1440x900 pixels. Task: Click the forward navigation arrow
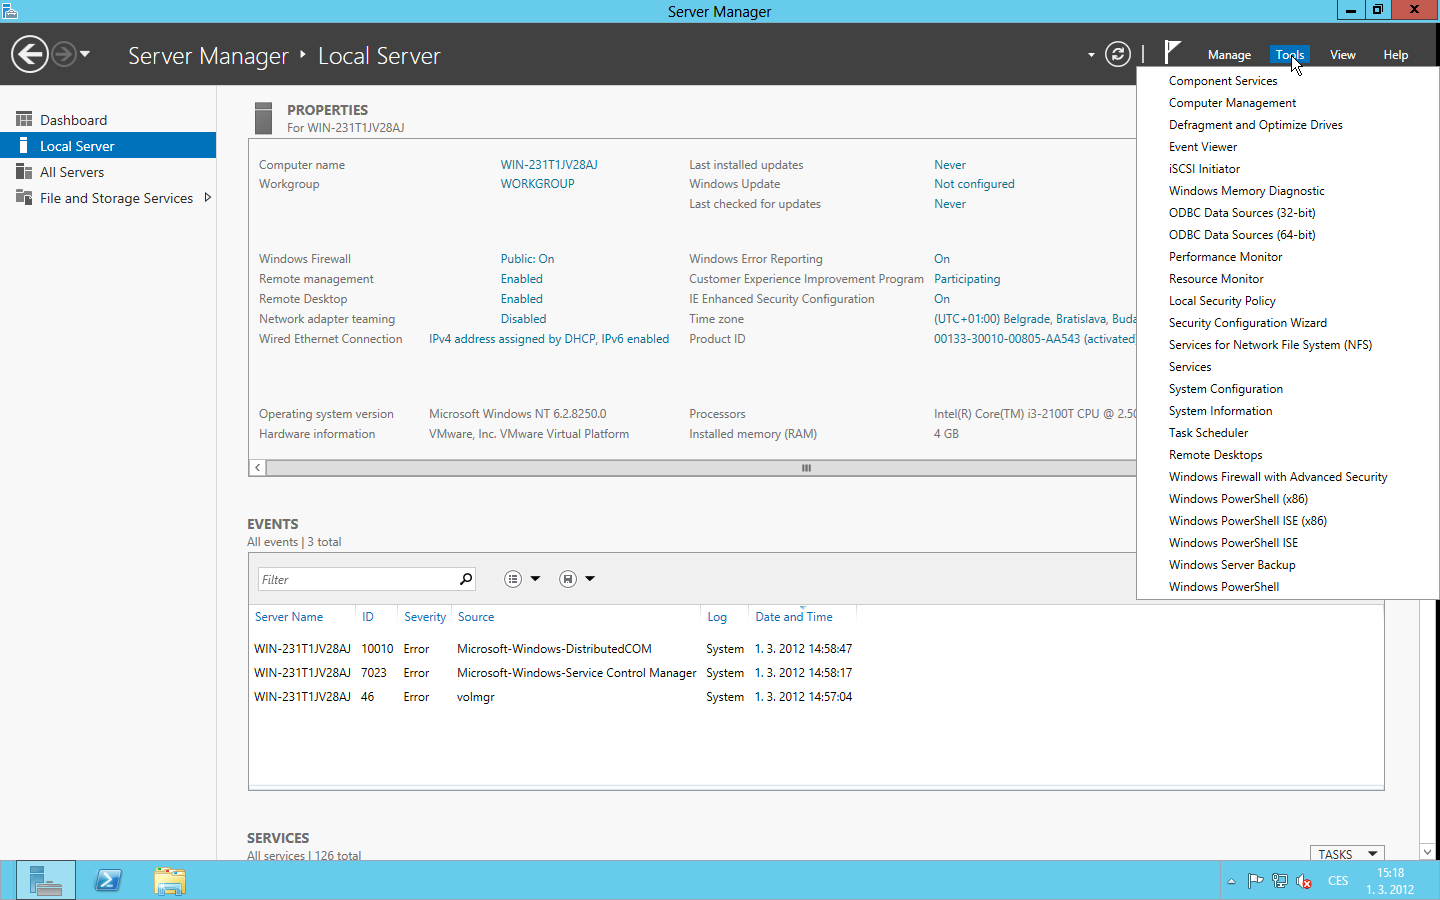coord(64,54)
